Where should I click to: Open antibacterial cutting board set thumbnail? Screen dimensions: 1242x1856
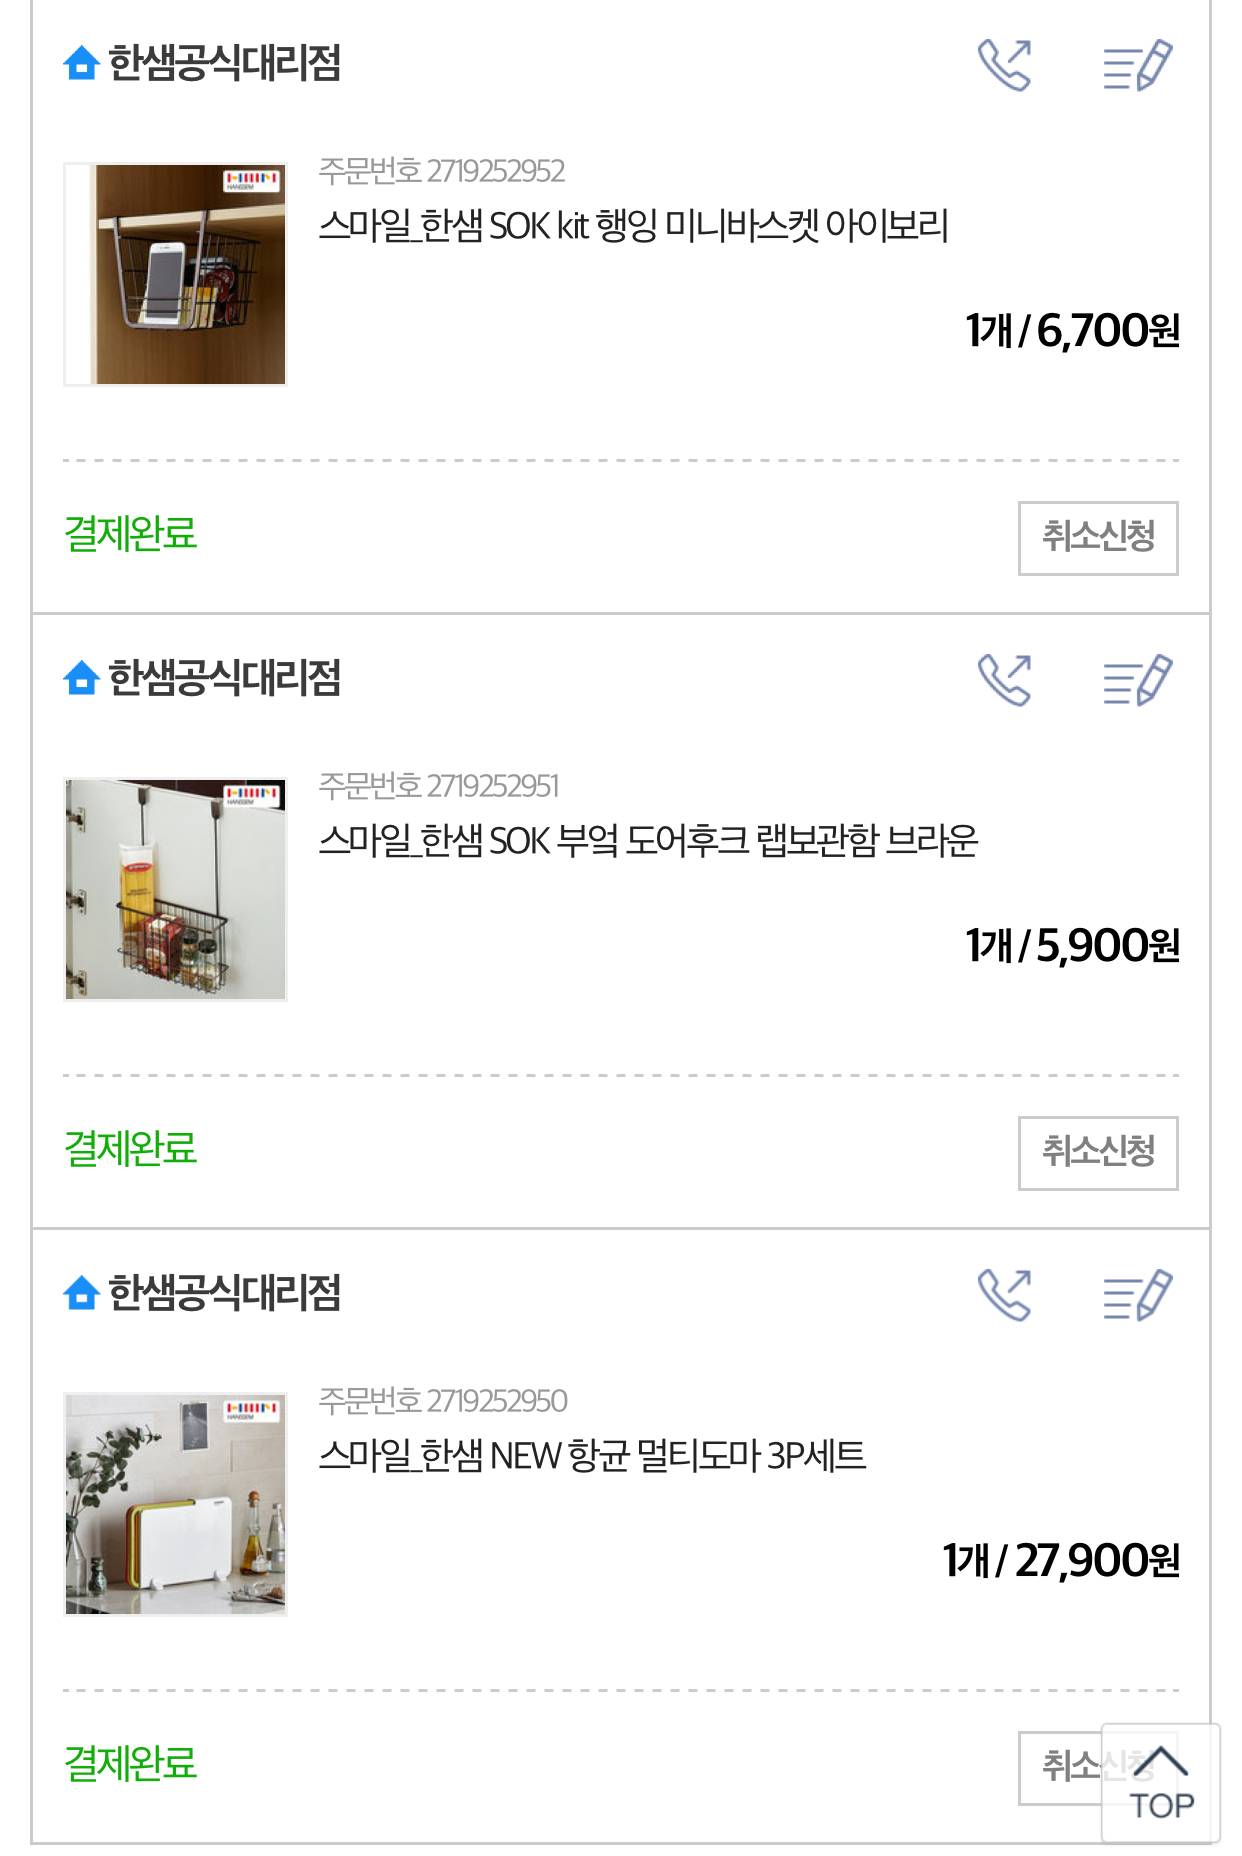tap(176, 1504)
